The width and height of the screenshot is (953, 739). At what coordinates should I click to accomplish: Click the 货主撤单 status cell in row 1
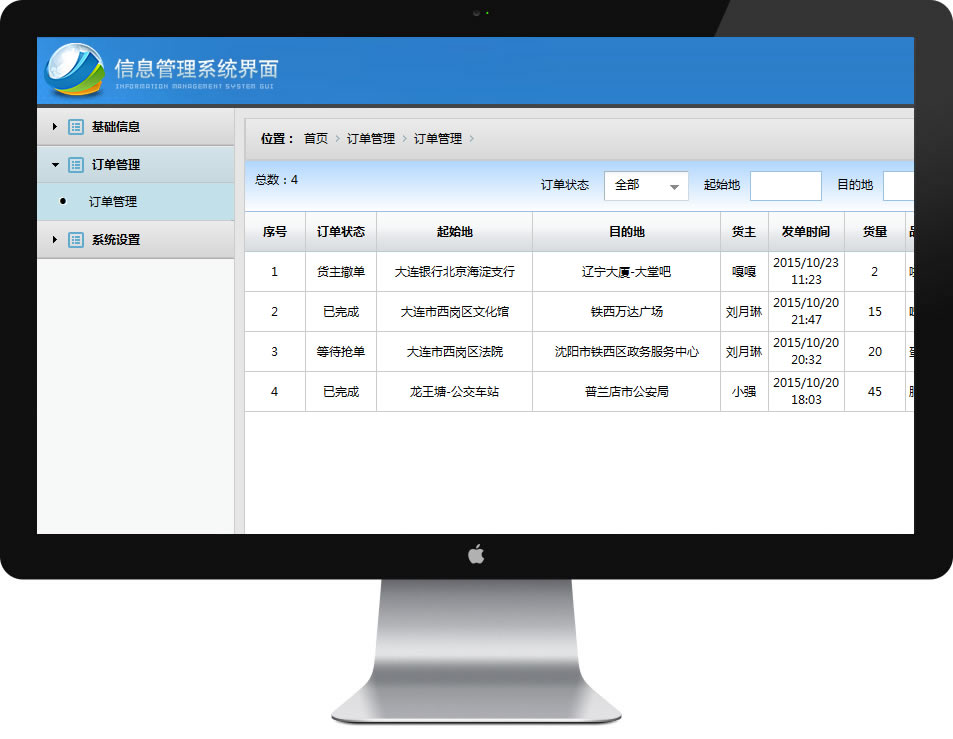(x=341, y=272)
